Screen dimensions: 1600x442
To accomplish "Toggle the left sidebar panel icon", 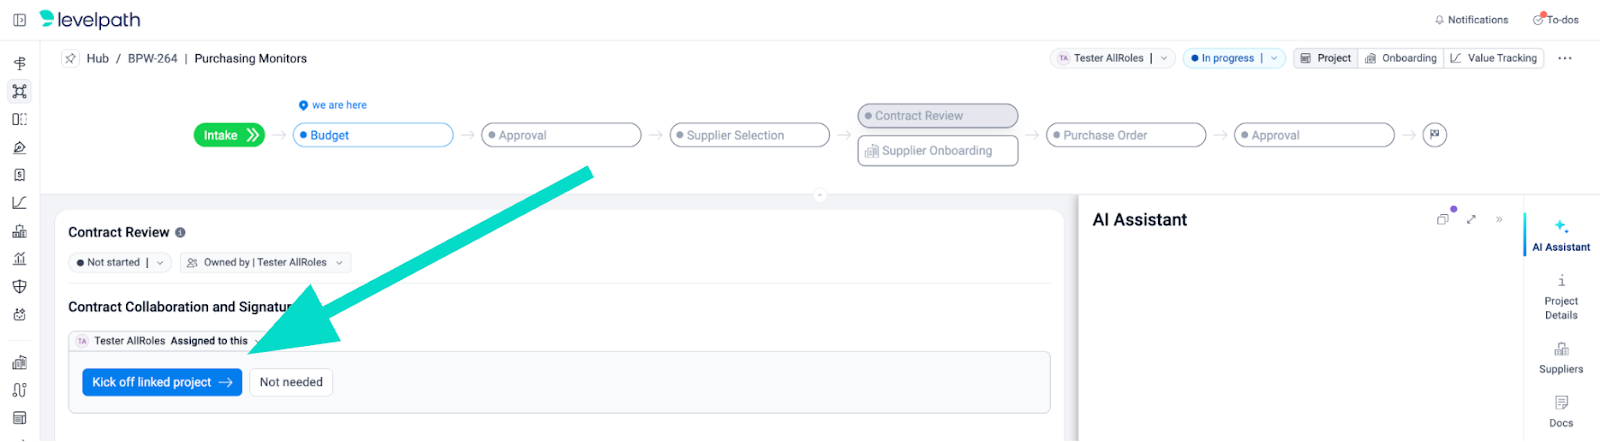I will (x=19, y=20).
